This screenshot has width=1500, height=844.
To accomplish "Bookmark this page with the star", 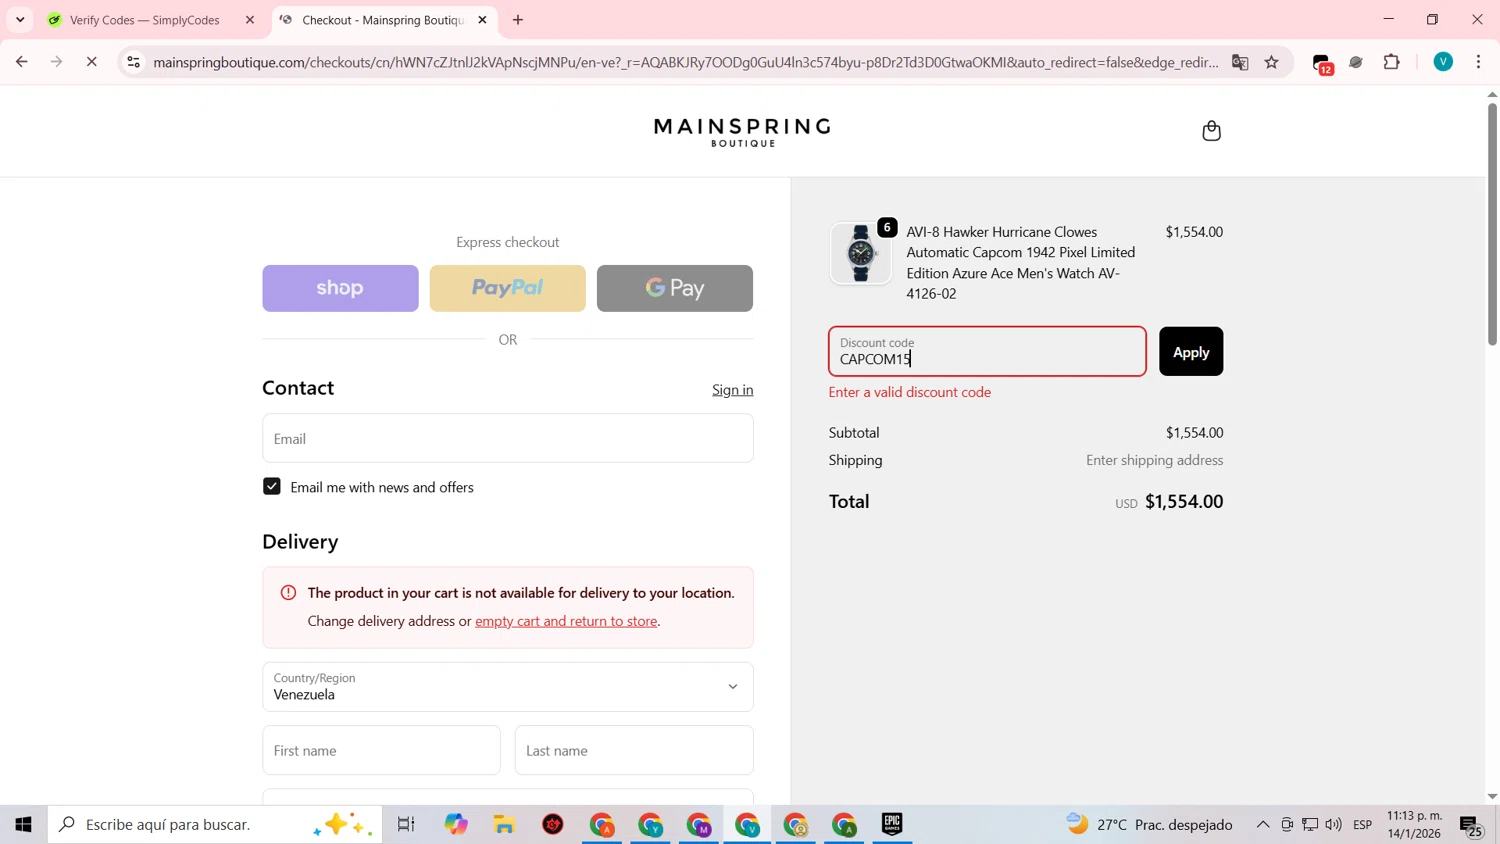I will 1272,62.
